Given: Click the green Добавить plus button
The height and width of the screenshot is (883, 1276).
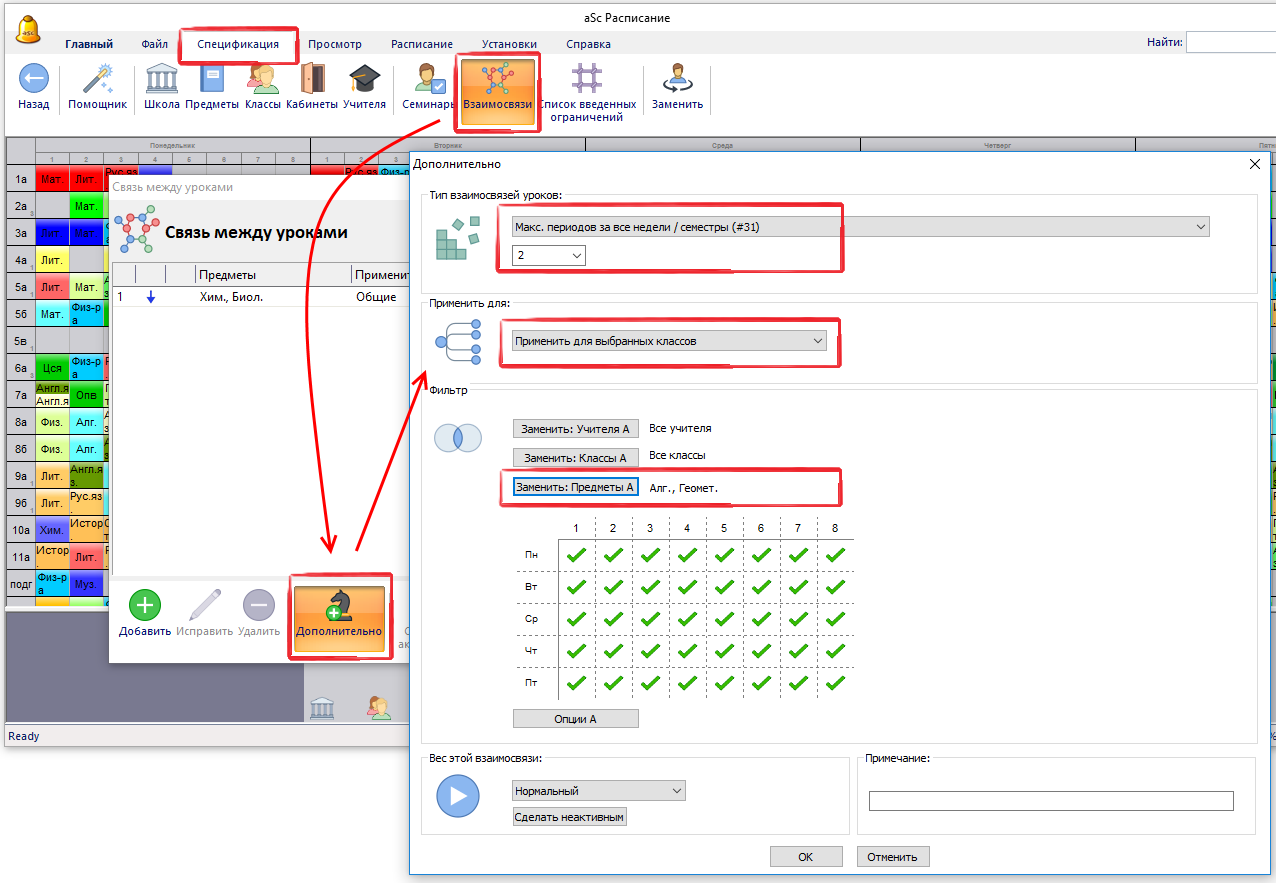Looking at the screenshot, I should [145, 606].
